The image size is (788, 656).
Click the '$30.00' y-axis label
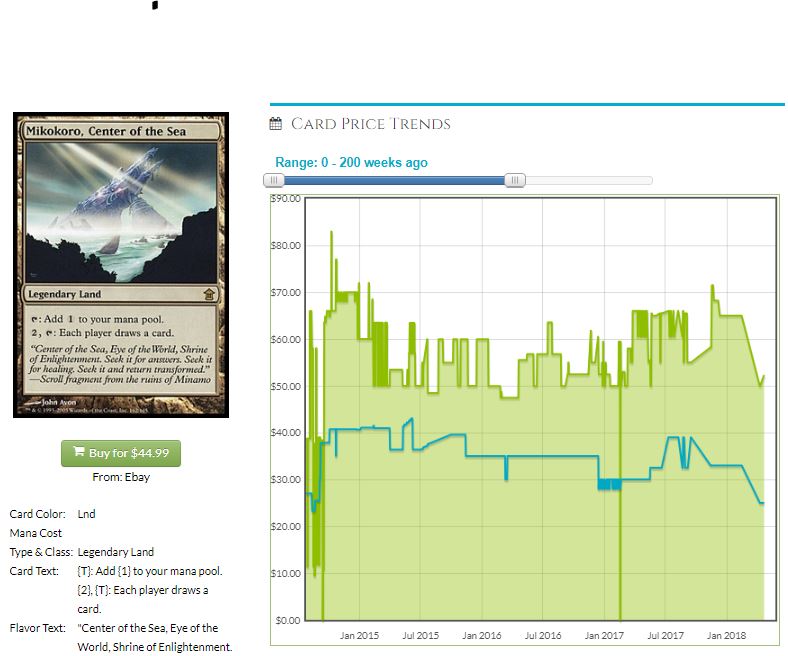tap(286, 480)
